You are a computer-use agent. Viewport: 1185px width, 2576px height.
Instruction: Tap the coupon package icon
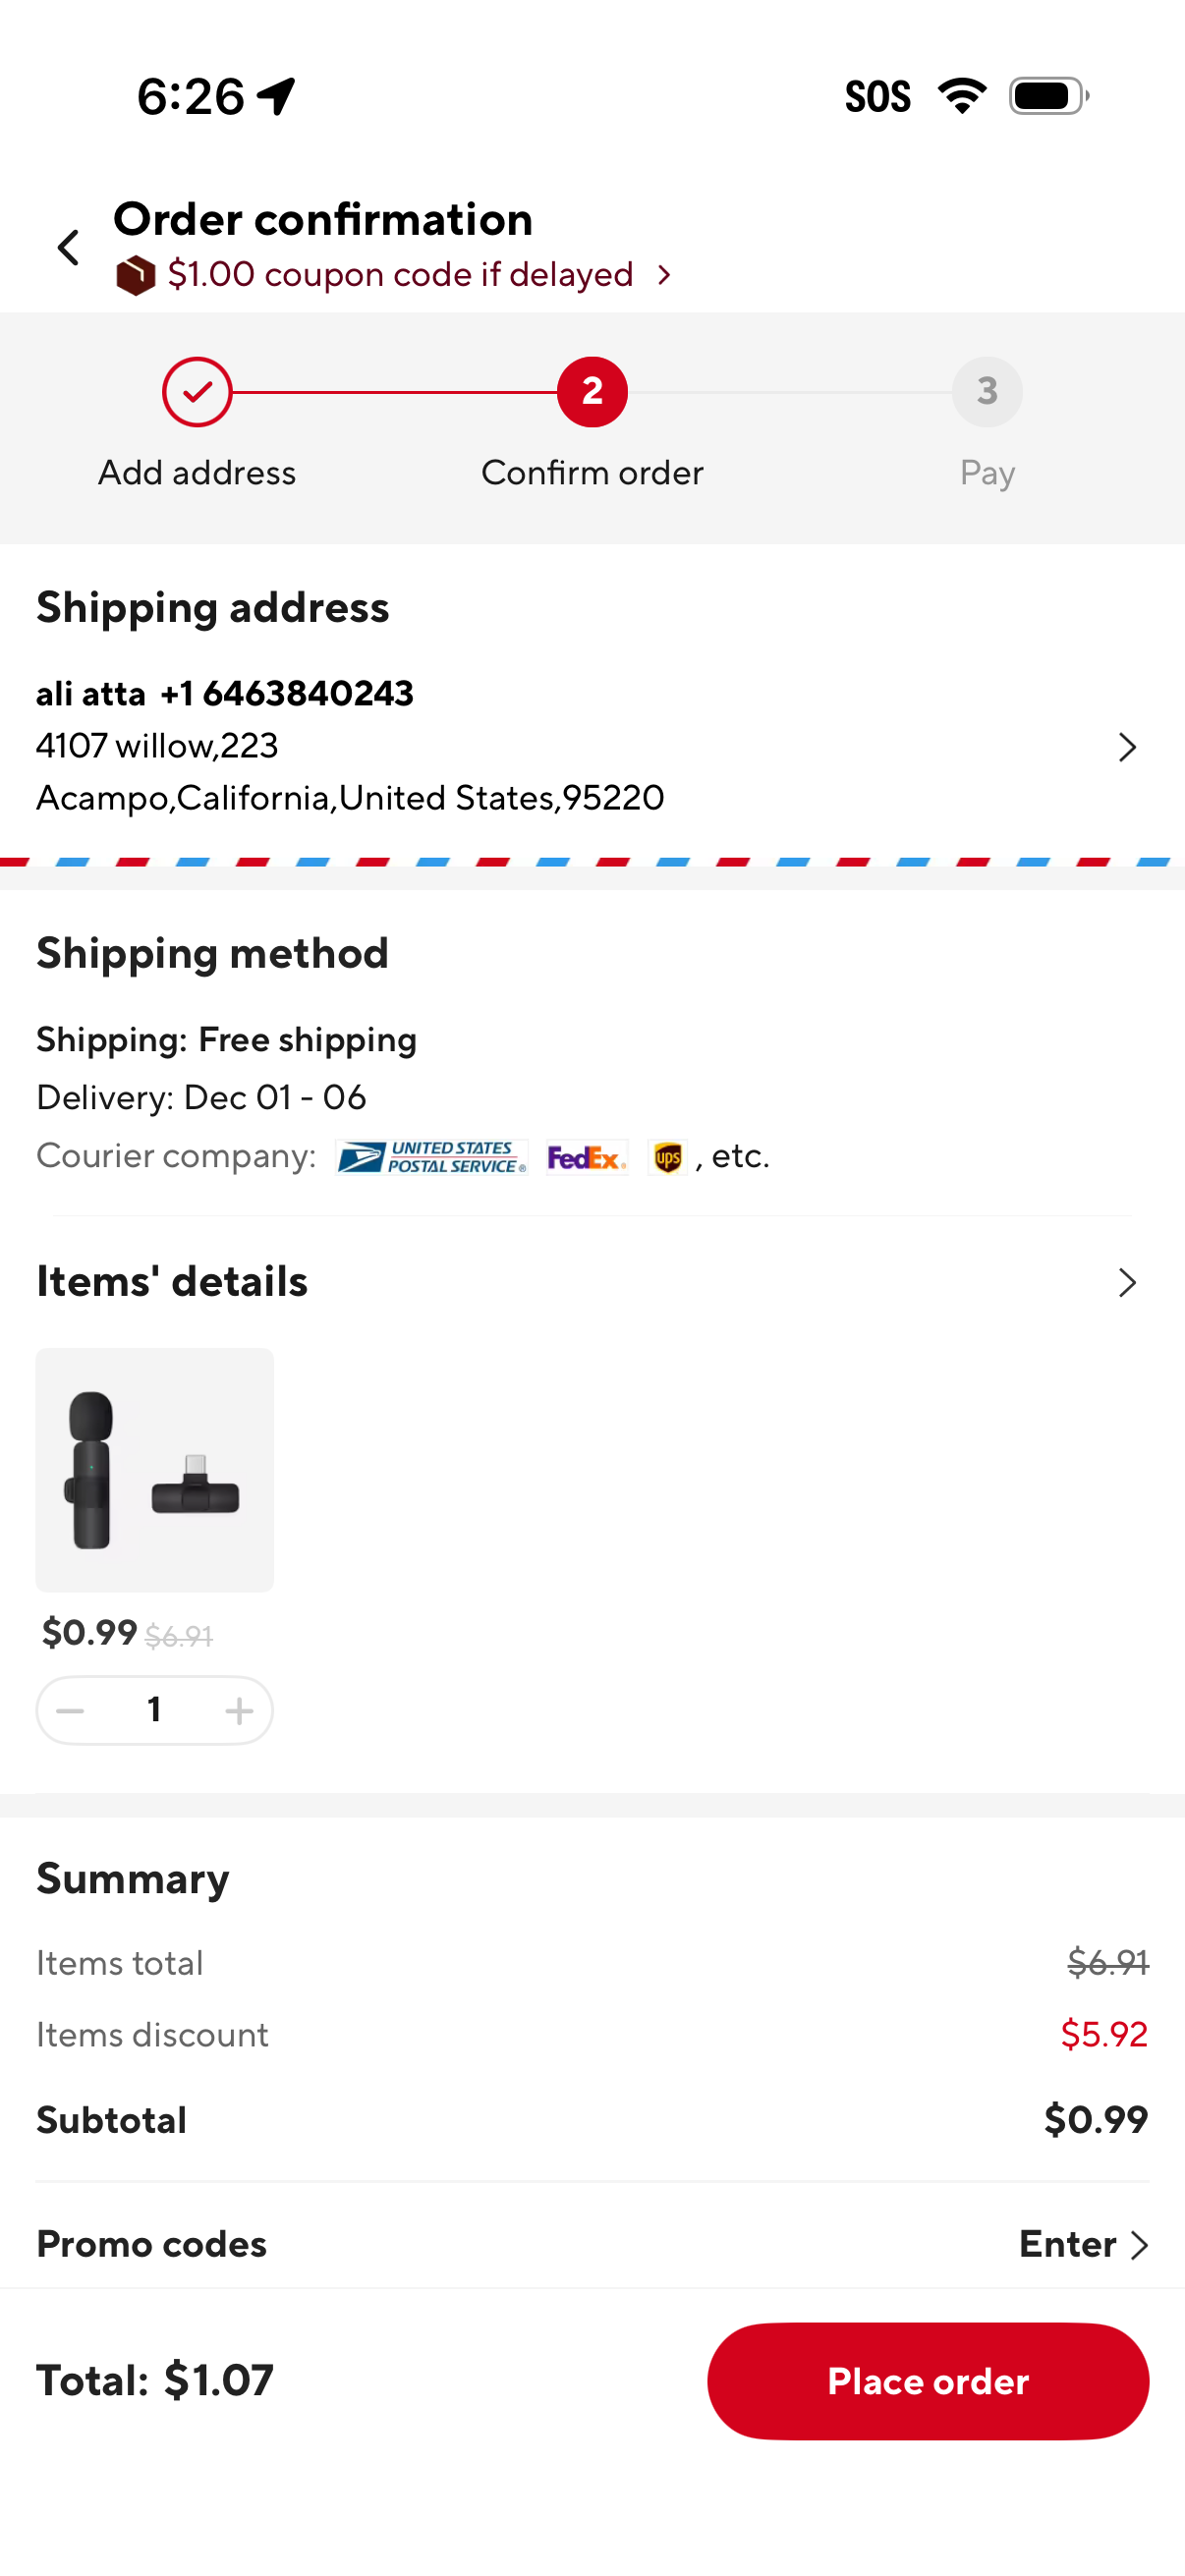point(135,274)
